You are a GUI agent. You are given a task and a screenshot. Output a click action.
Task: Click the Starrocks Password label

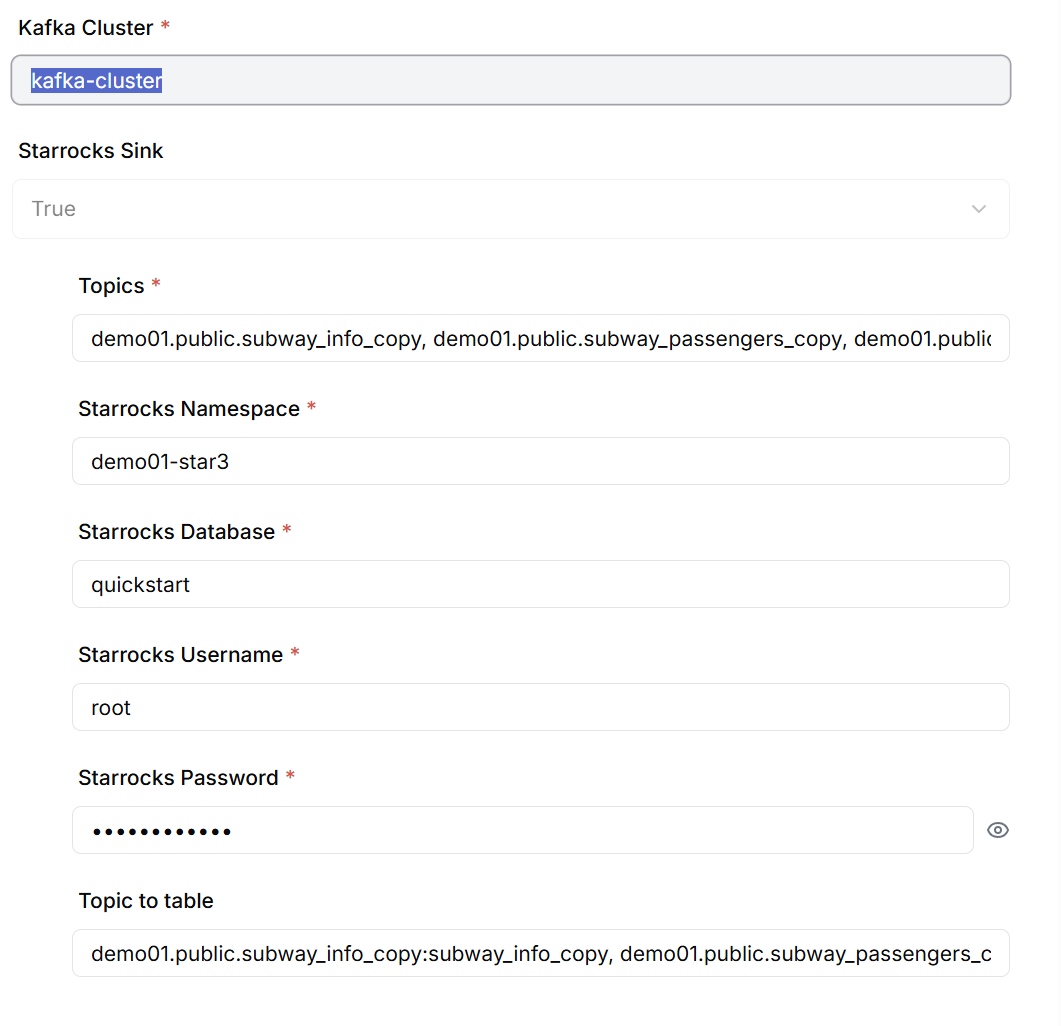click(179, 778)
